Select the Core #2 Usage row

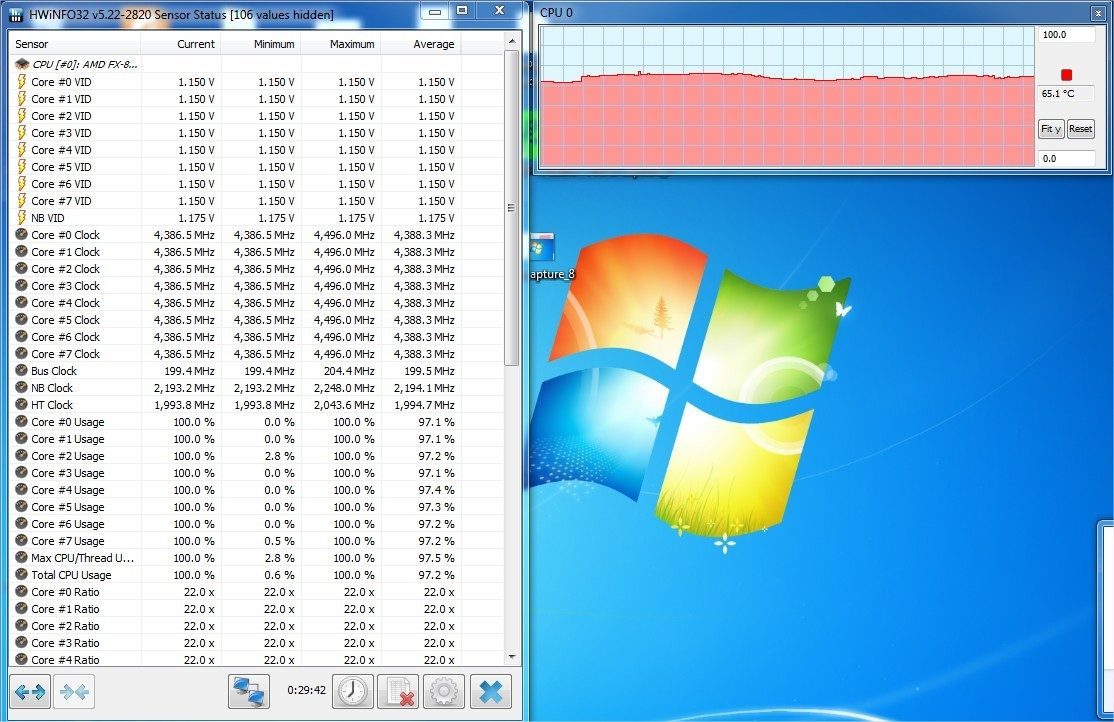[x=256, y=456]
